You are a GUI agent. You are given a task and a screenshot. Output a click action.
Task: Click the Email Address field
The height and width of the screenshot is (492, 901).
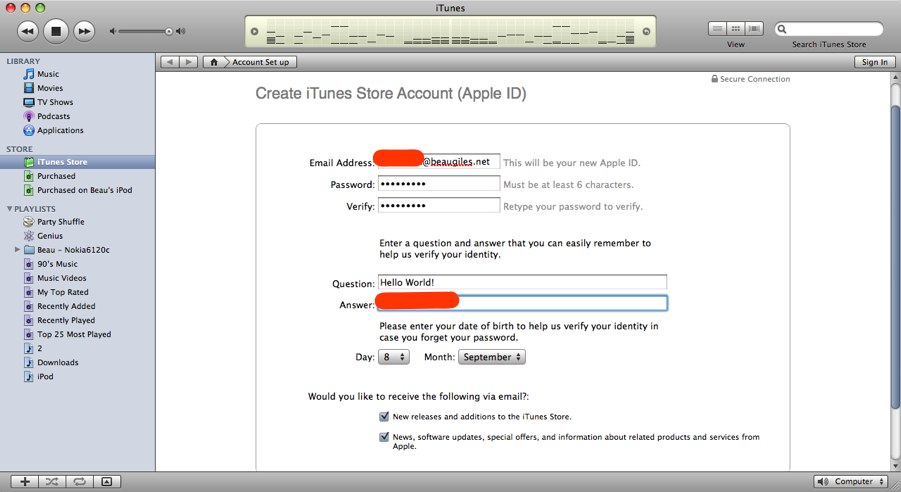(x=438, y=162)
